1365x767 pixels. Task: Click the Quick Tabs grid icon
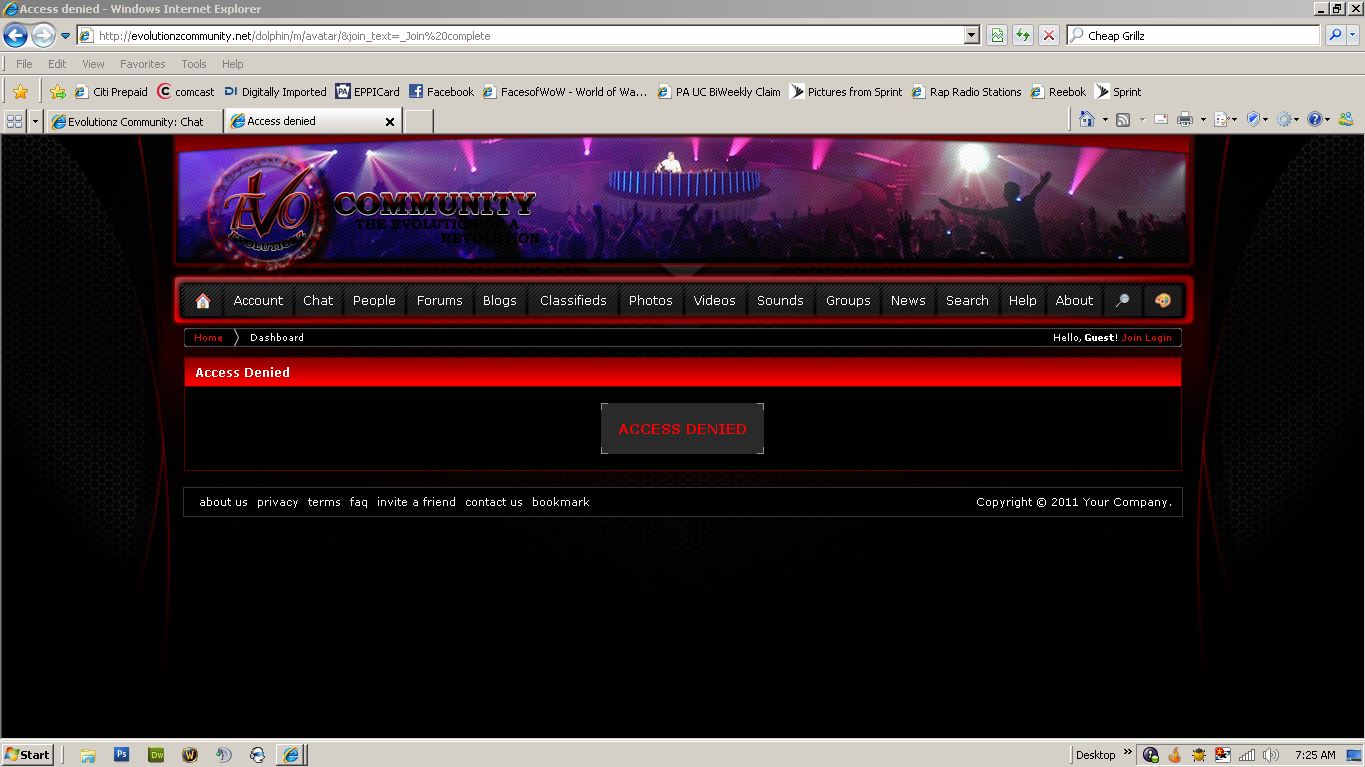(14, 121)
